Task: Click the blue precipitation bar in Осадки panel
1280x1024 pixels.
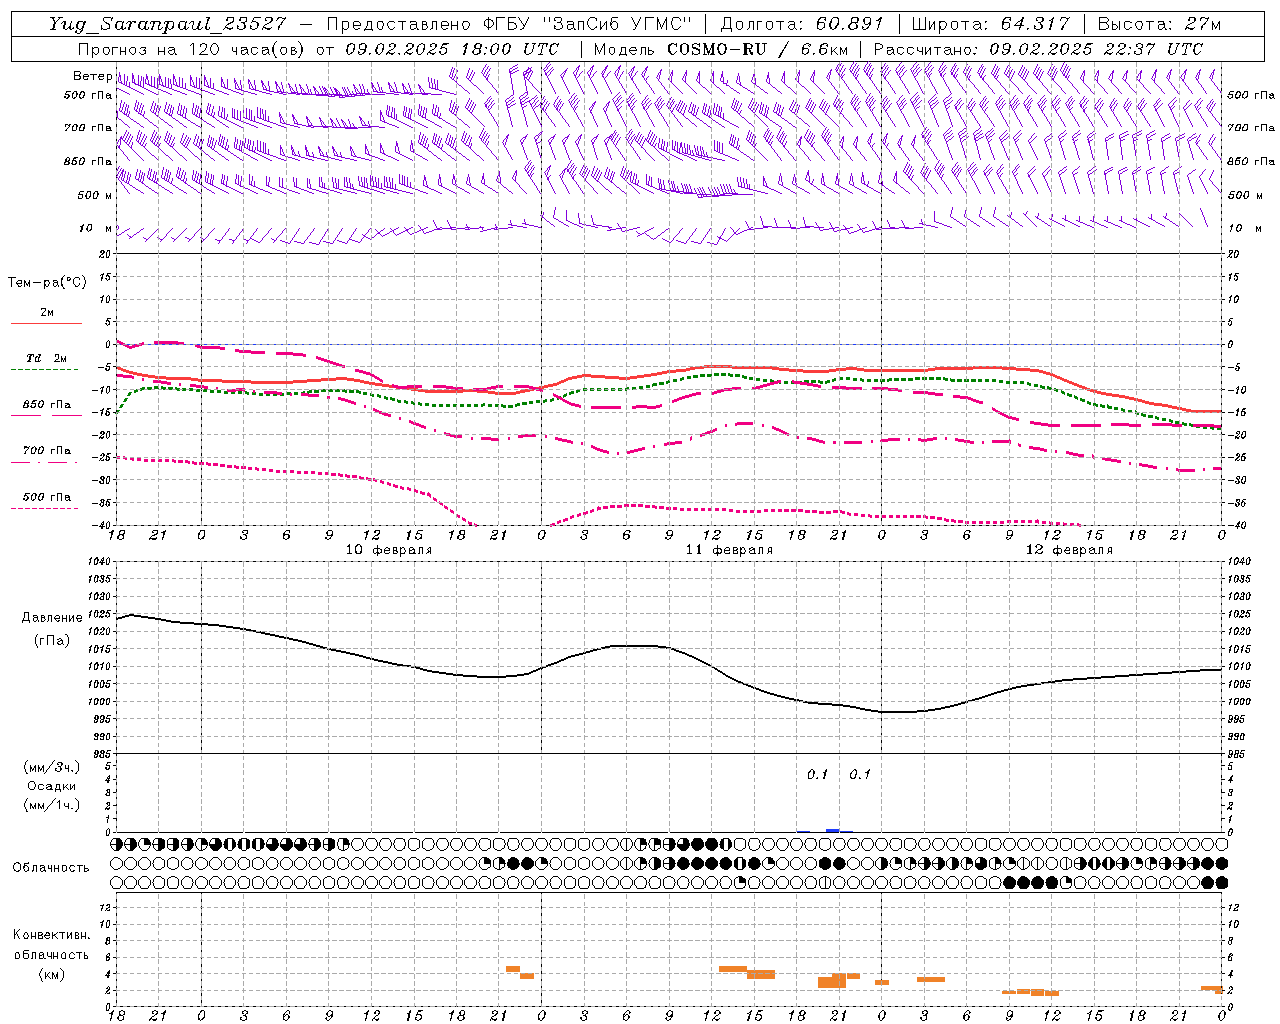Action: click(833, 830)
